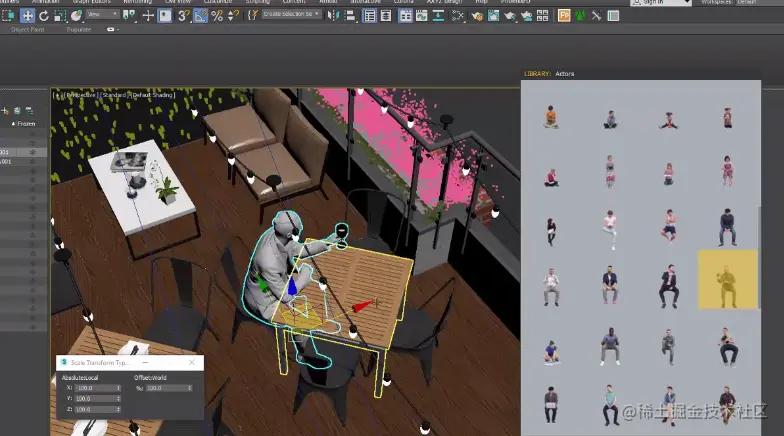Screen dimensions: 784x436
Task: Click the crossed tools icon
Action: click(596, 16)
